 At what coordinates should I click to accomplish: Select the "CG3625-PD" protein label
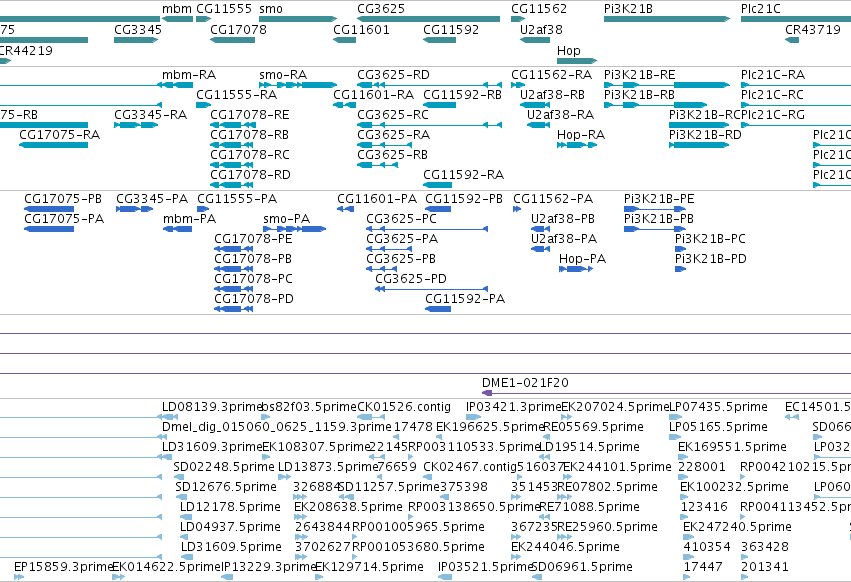(x=411, y=279)
